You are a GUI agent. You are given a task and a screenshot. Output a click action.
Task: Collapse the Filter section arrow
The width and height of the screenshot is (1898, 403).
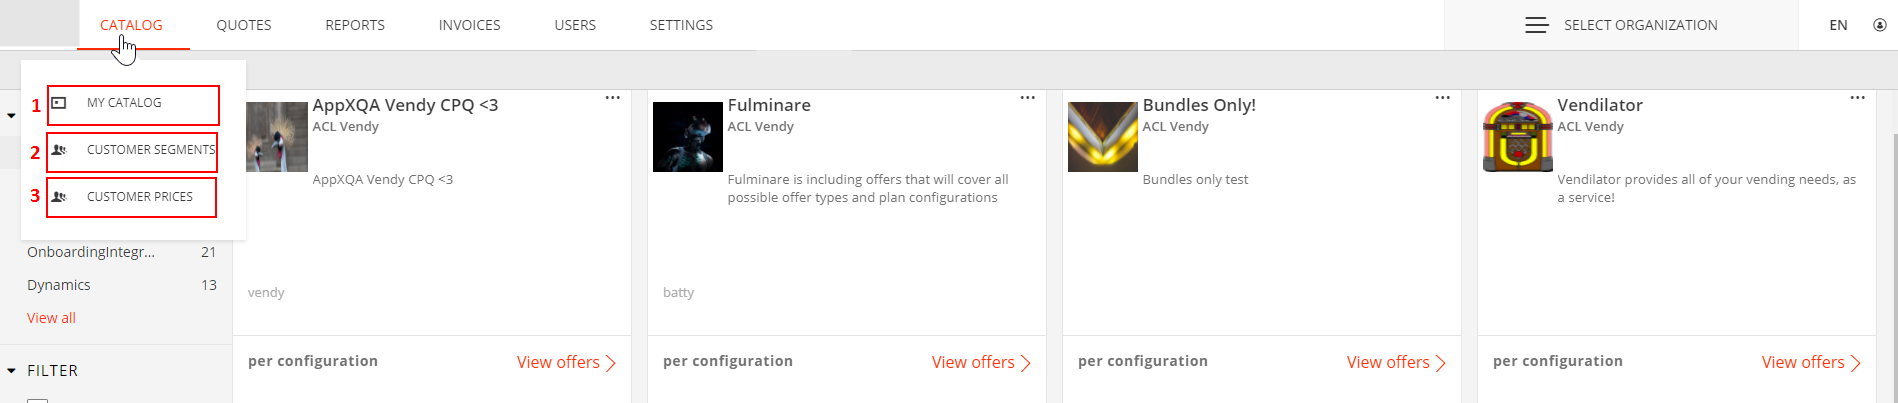coord(11,371)
